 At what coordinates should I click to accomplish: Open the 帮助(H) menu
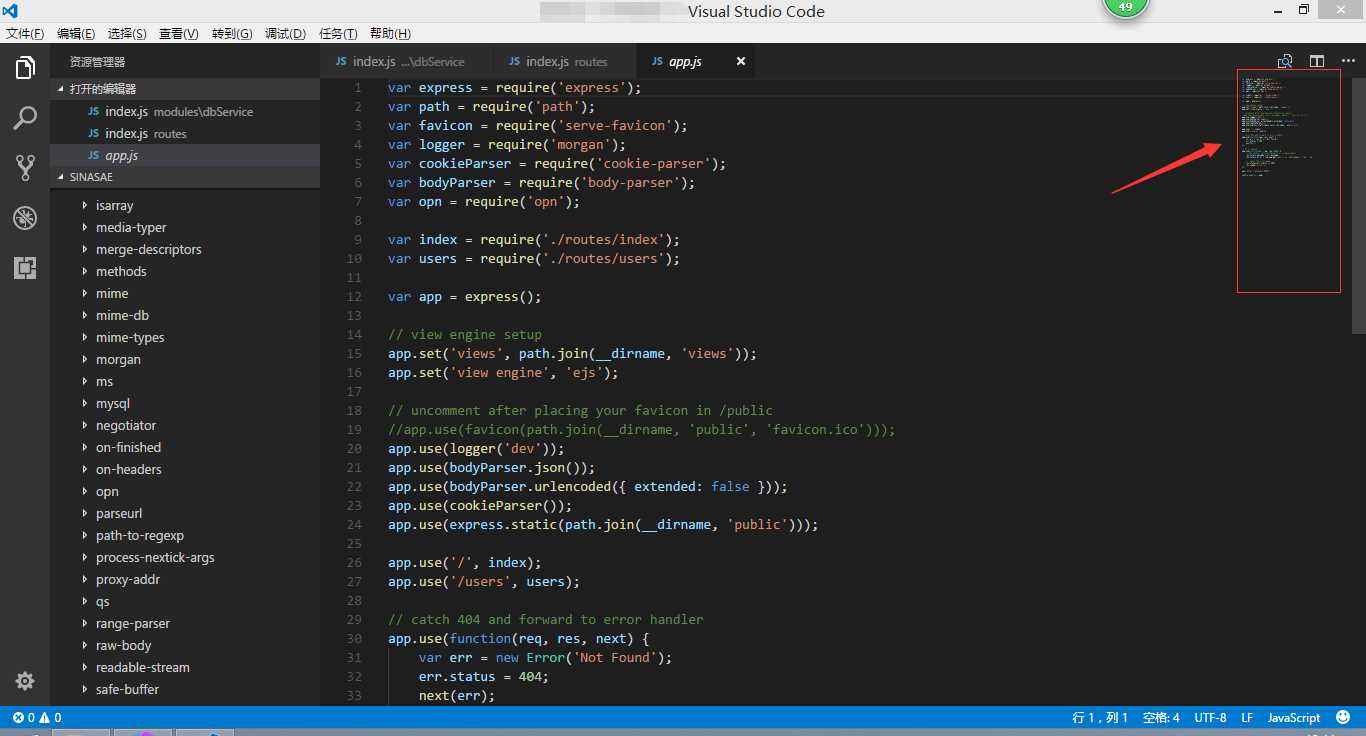390,33
